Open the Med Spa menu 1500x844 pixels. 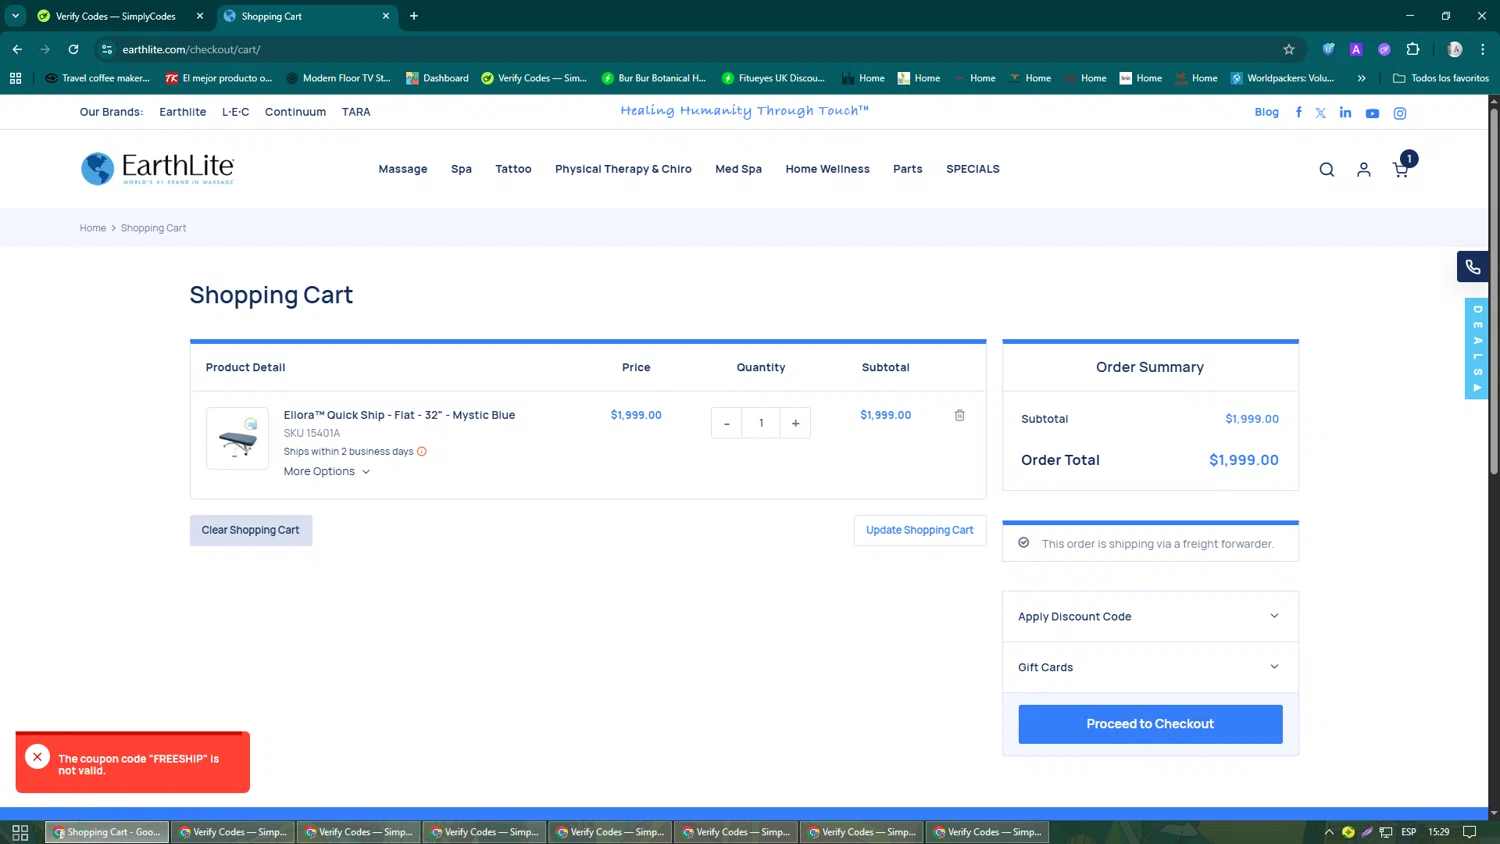pos(738,169)
